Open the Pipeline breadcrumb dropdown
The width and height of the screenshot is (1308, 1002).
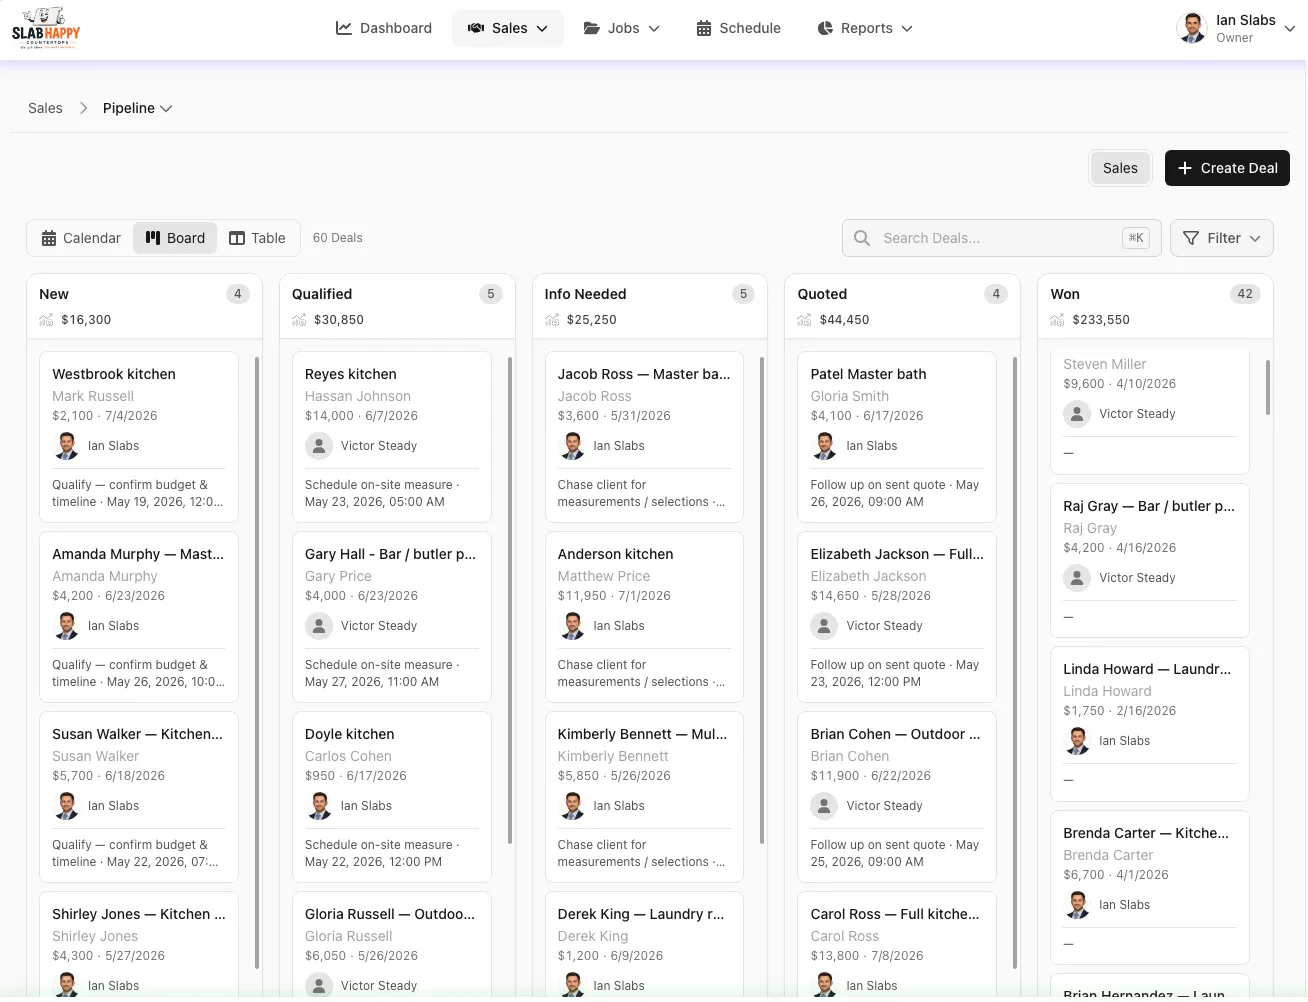138,108
